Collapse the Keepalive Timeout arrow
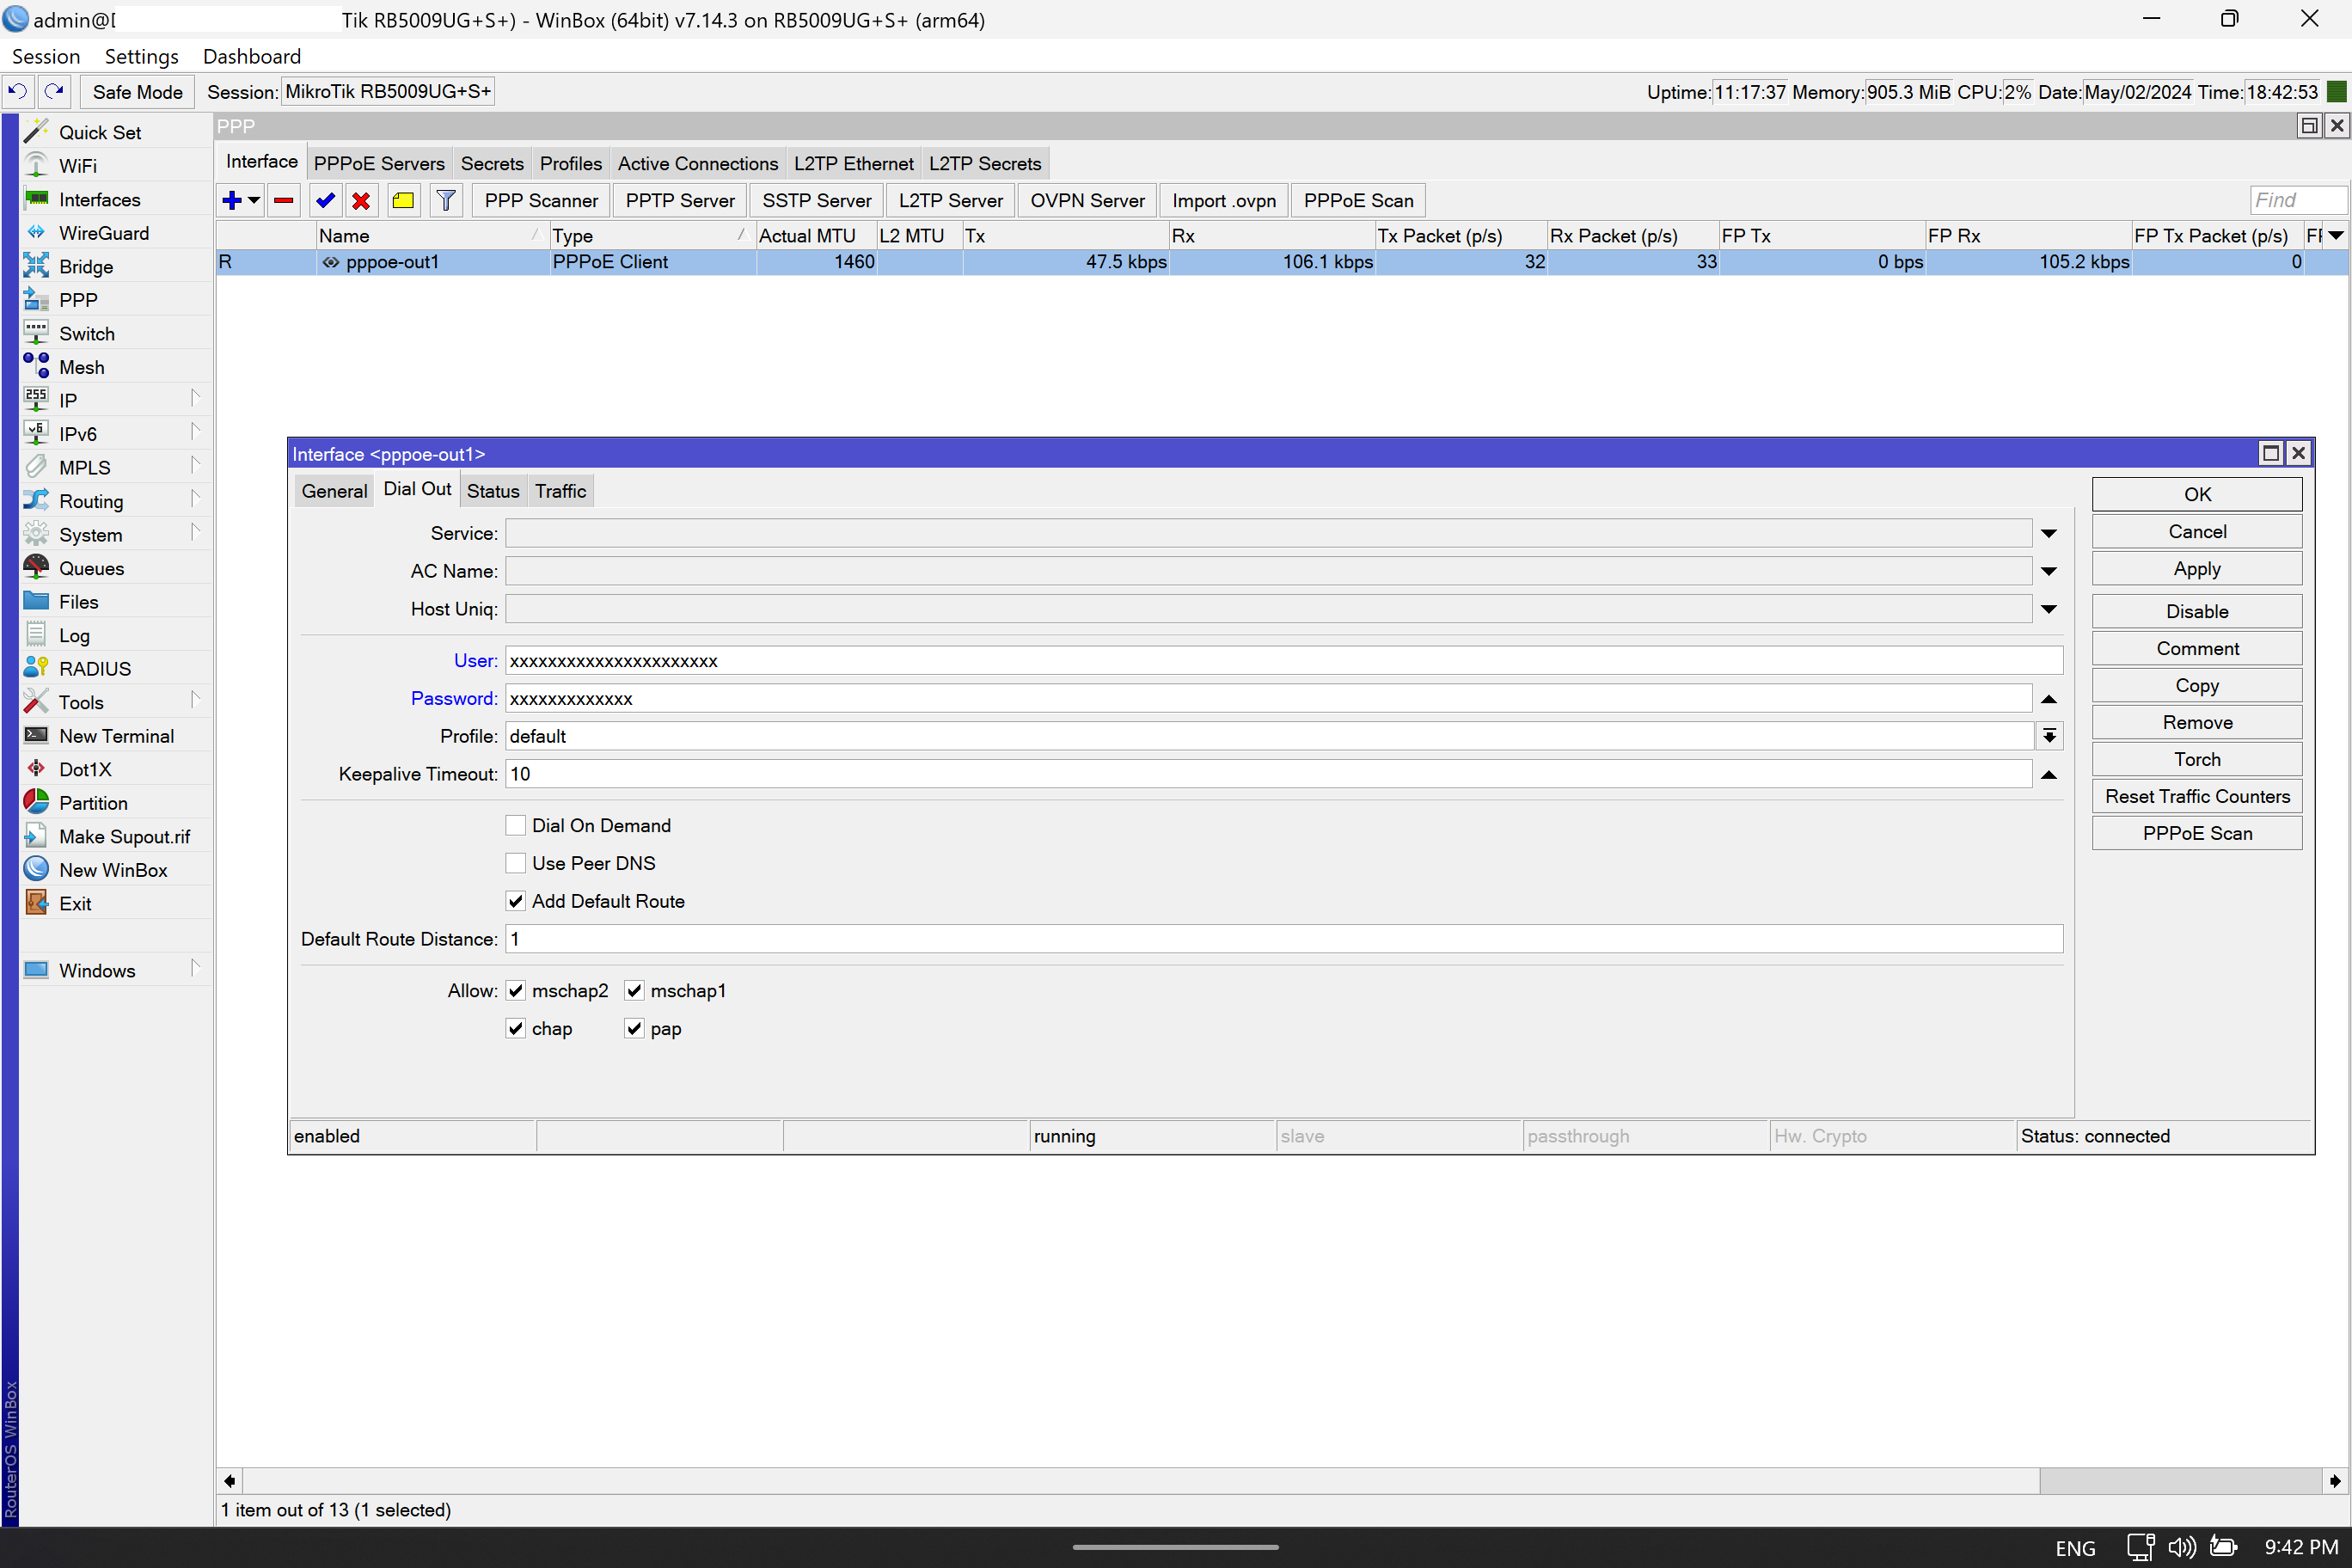2352x1568 pixels. pyautogui.click(x=2049, y=774)
